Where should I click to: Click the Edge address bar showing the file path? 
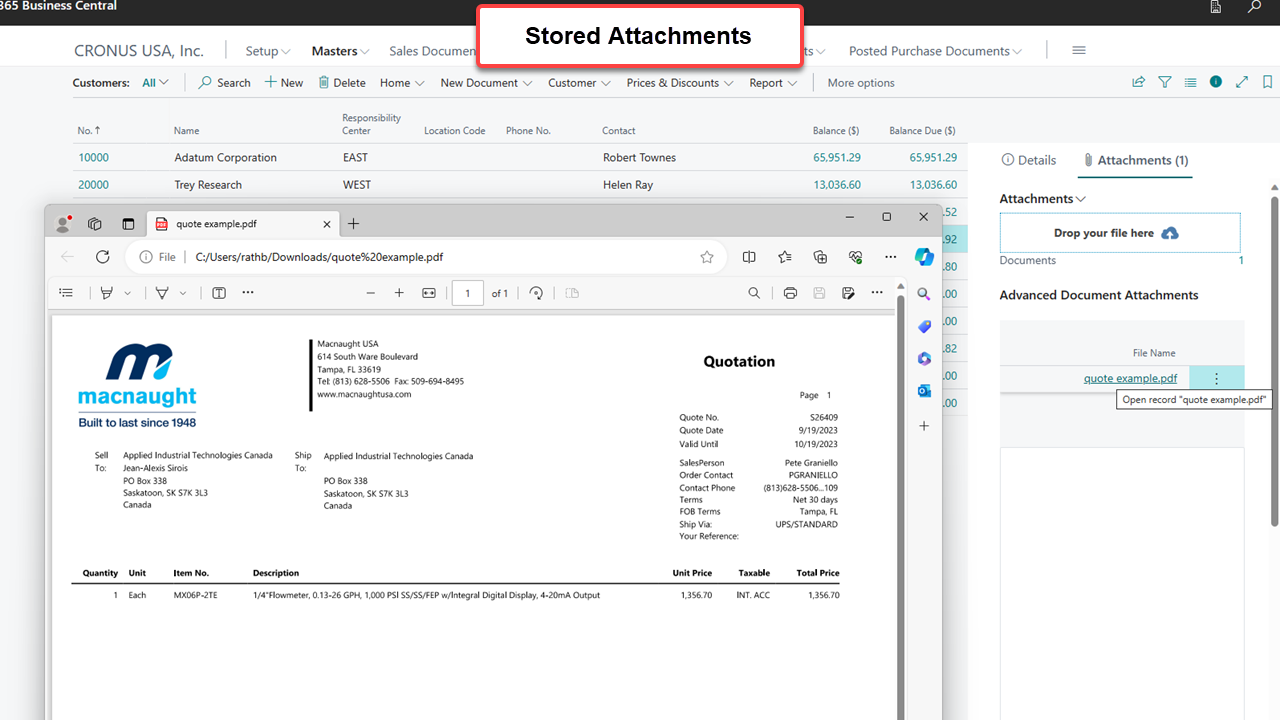(x=425, y=257)
